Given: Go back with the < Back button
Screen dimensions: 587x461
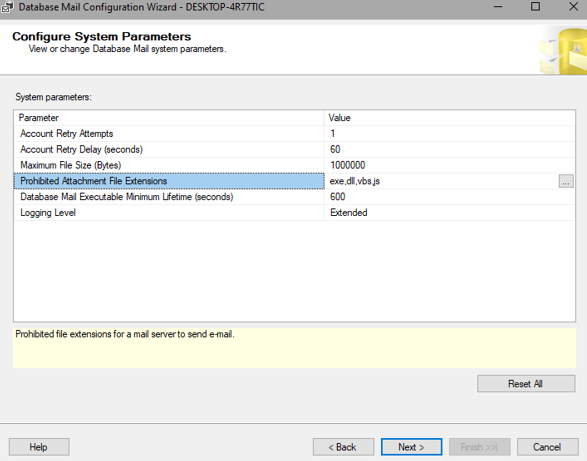Looking at the screenshot, I should [x=343, y=447].
